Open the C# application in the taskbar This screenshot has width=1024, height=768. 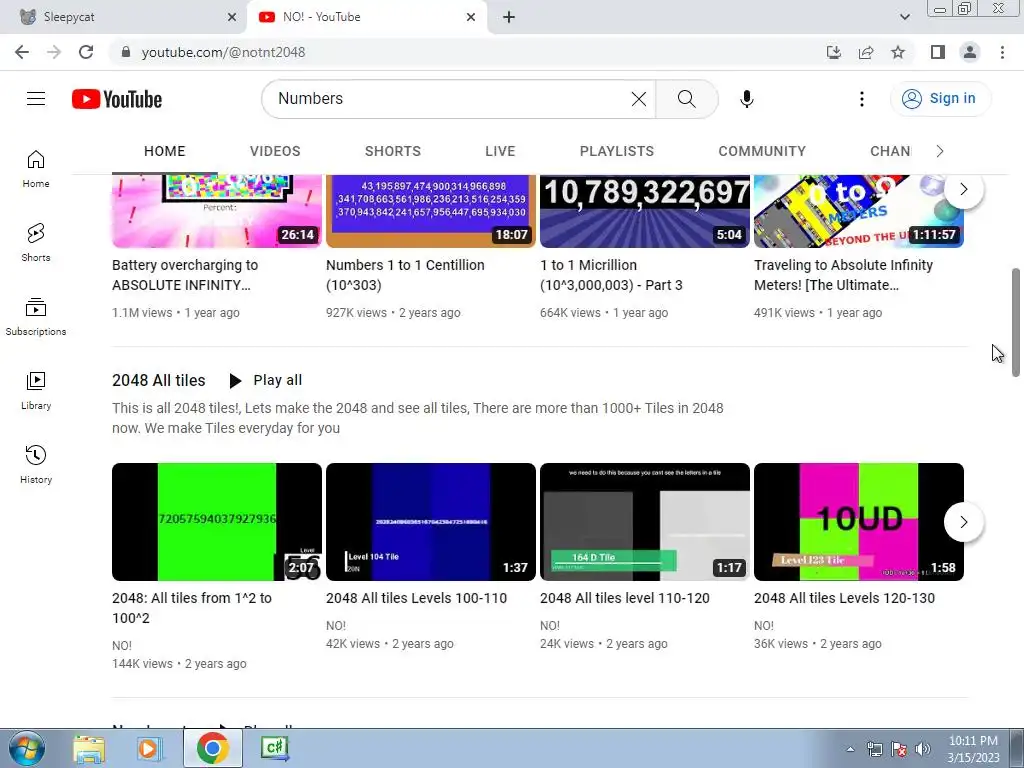tap(275, 748)
